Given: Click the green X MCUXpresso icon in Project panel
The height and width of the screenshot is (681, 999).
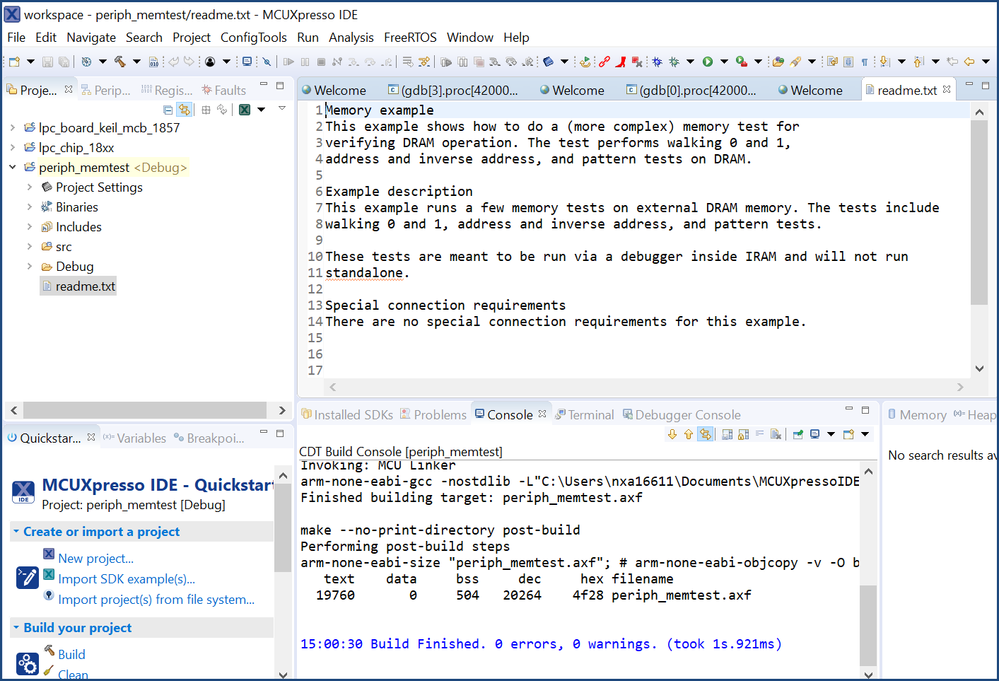Looking at the screenshot, I should 244,110.
